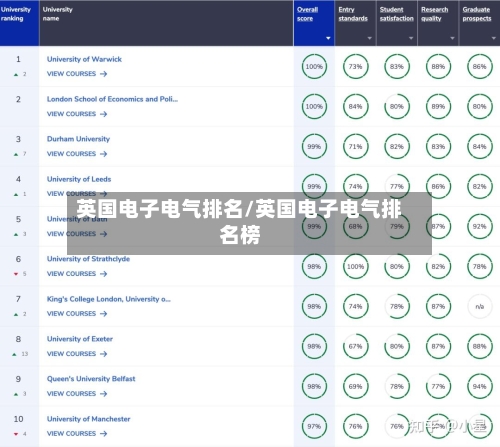The image size is (500, 447).
Task: Click the Graduate prospects sort arrow
Action: pos(494,38)
